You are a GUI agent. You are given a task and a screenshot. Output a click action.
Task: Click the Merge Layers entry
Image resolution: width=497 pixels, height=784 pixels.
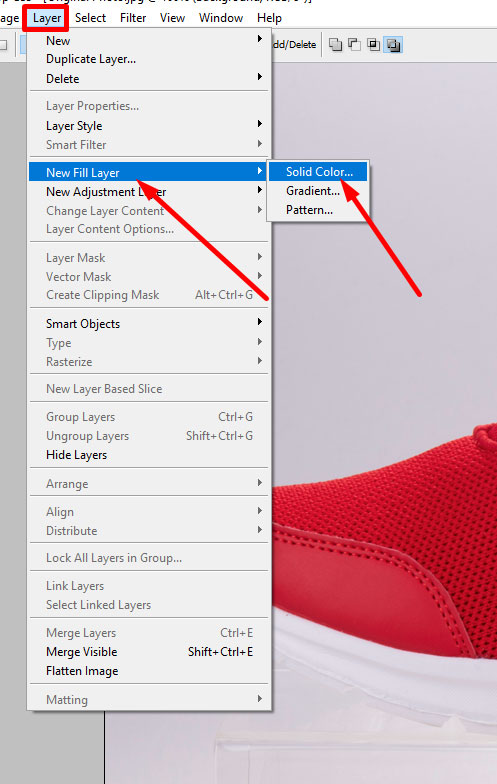149,632
